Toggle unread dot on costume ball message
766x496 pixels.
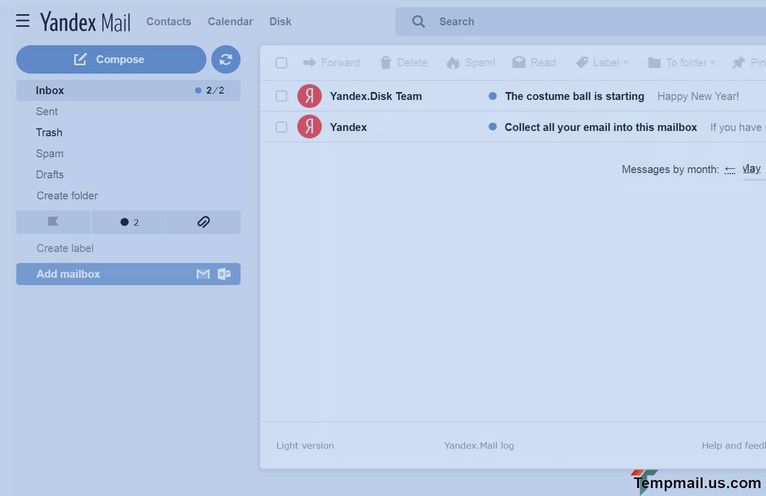point(492,97)
